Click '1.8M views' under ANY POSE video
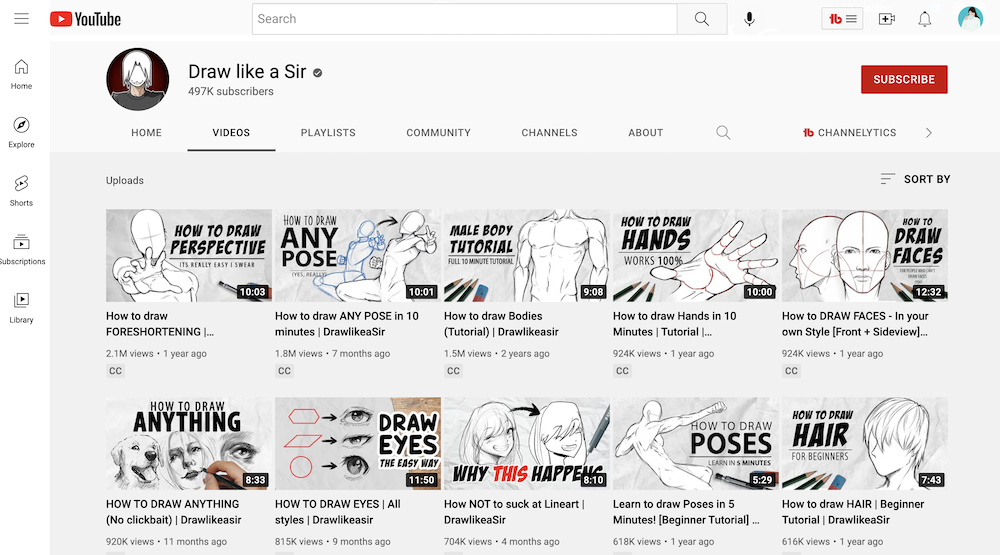The width and height of the screenshot is (1000, 555). [x=298, y=353]
